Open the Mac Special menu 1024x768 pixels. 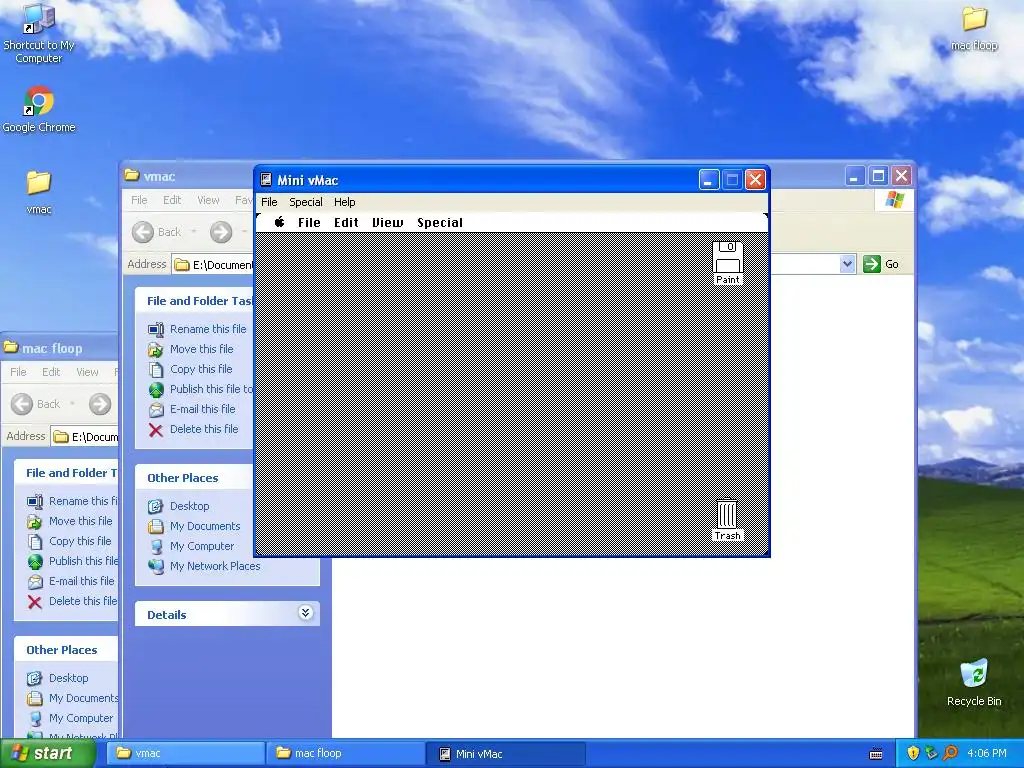click(x=440, y=222)
